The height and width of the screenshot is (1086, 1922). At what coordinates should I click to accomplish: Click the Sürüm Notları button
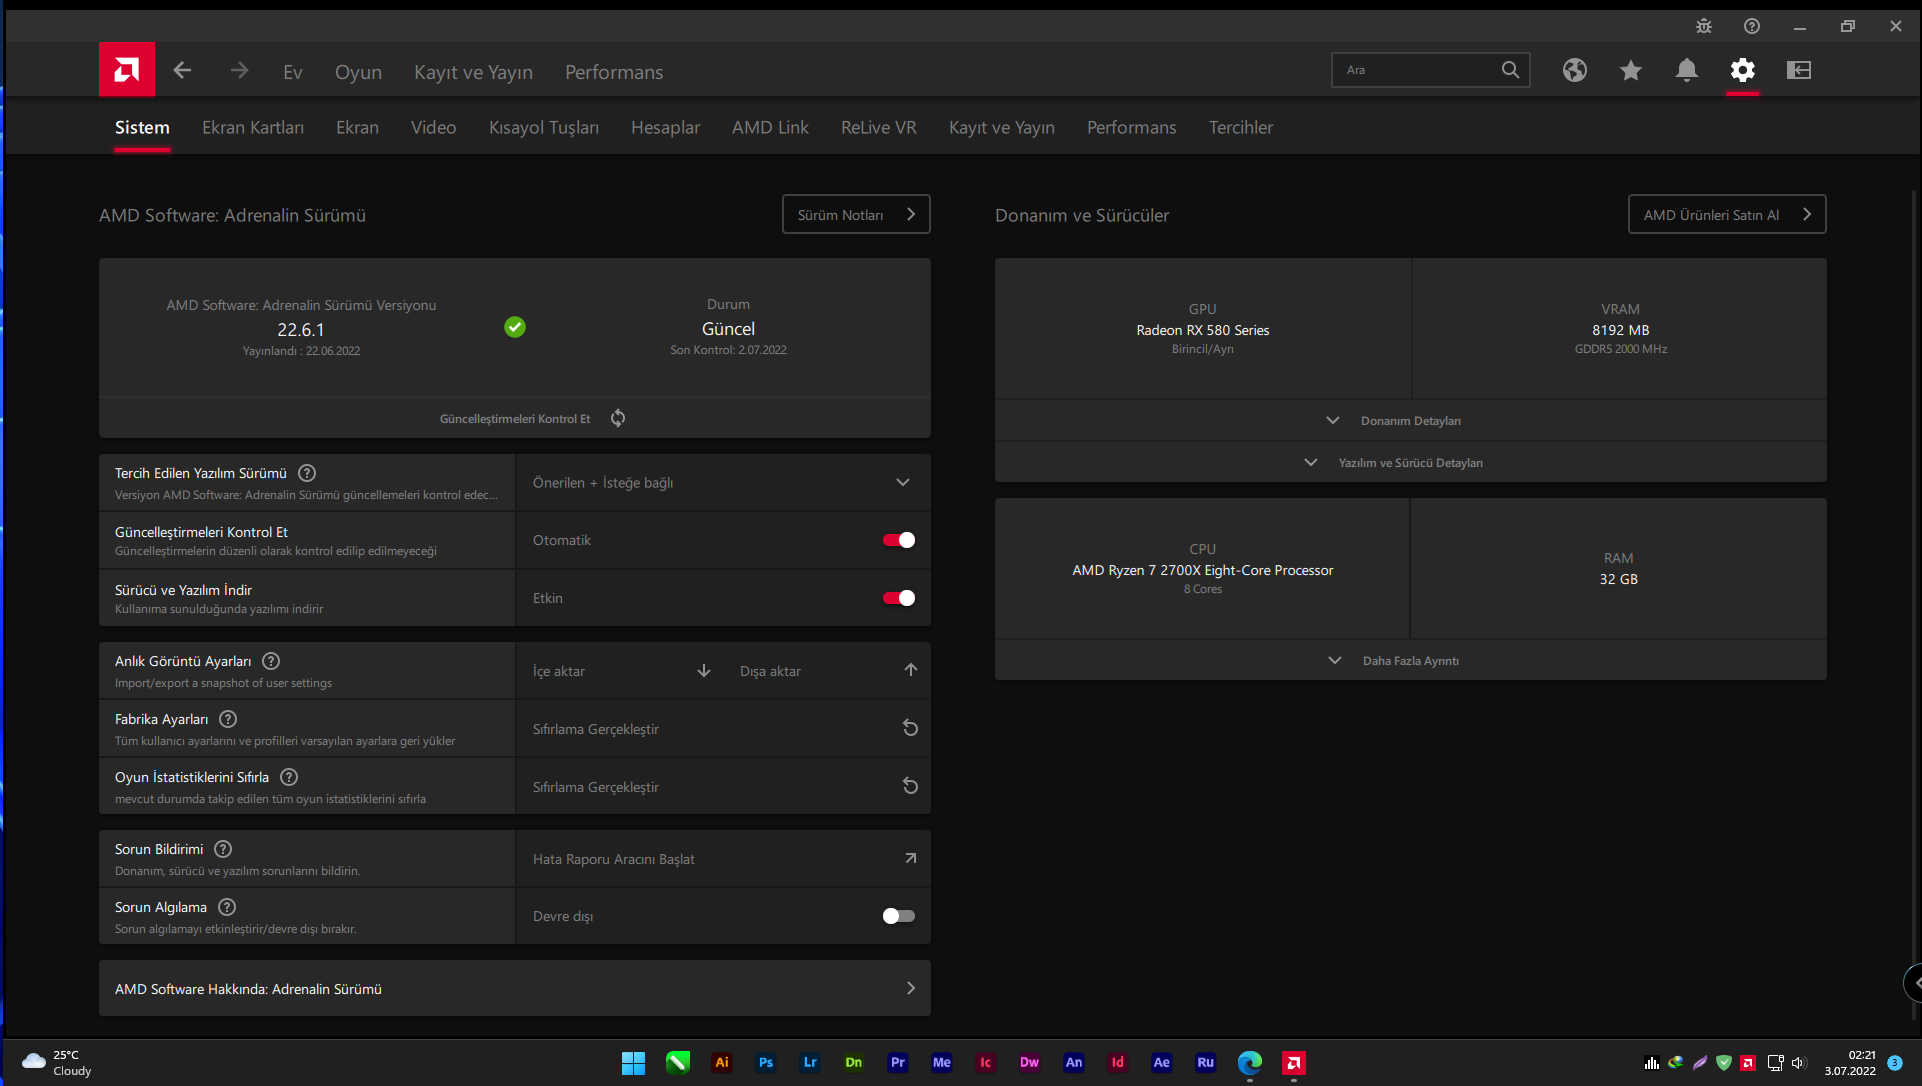(x=855, y=214)
